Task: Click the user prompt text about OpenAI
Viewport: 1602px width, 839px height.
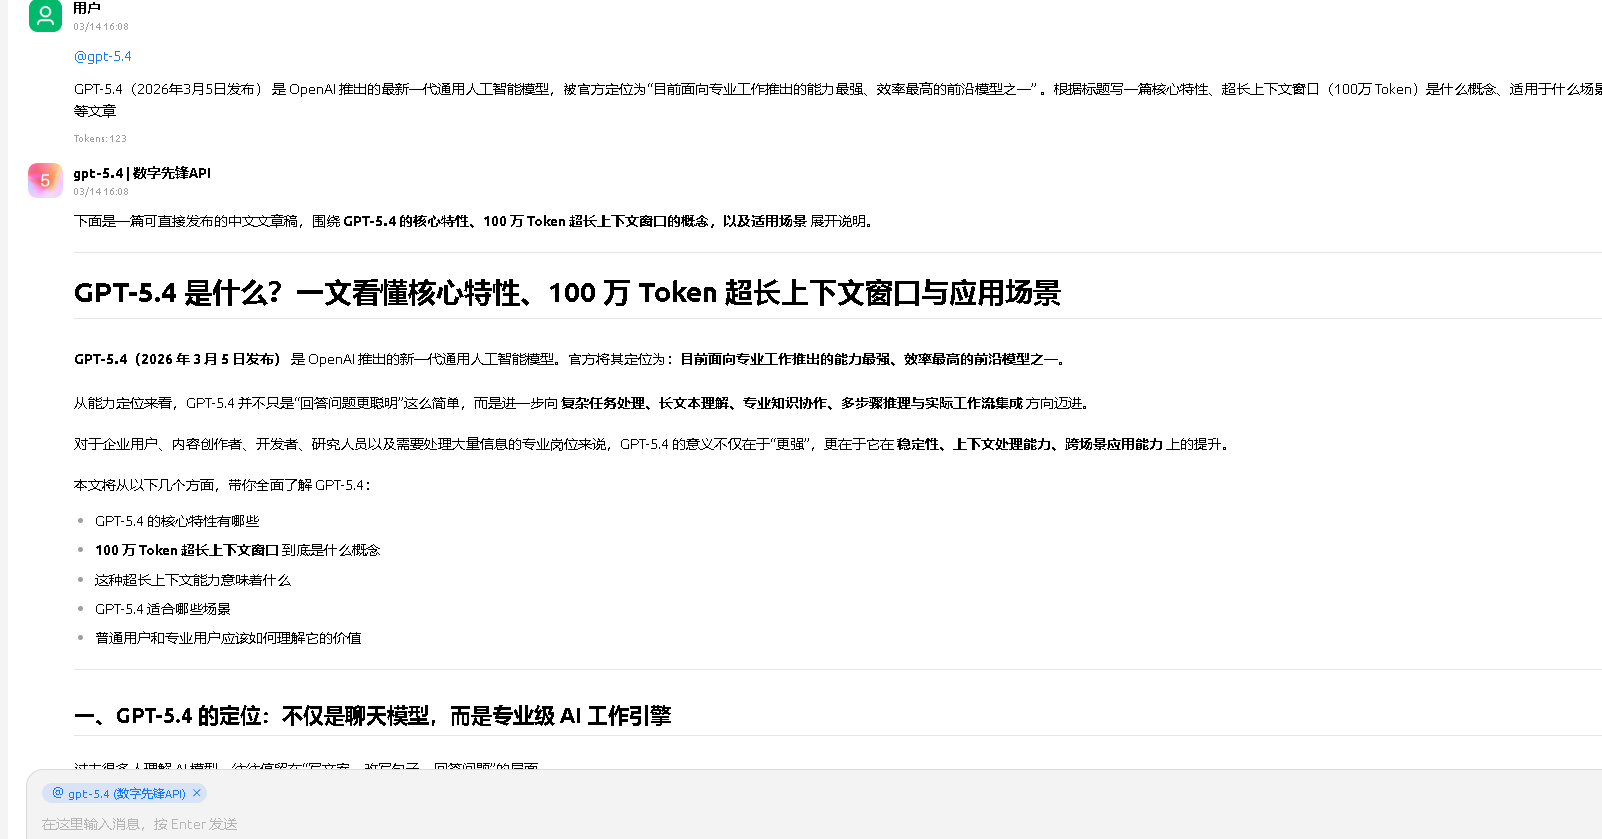Action: pyautogui.click(x=838, y=100)
